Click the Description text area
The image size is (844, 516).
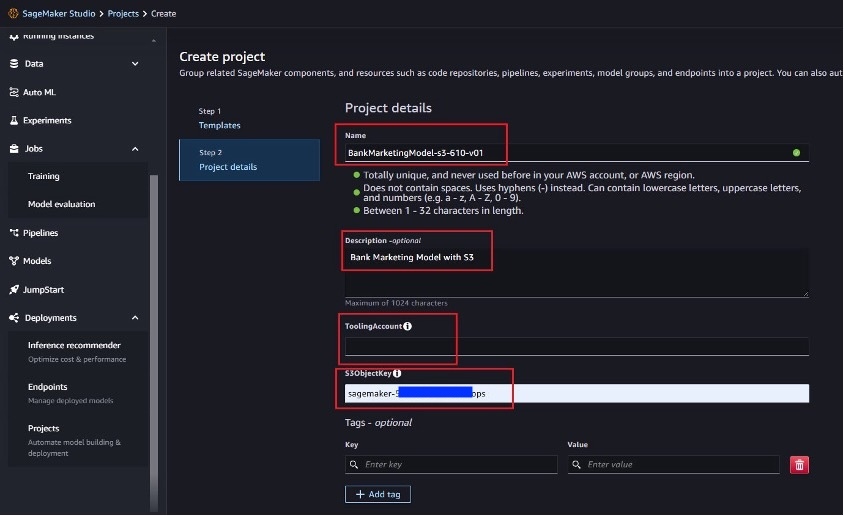[x=576, y=272]
